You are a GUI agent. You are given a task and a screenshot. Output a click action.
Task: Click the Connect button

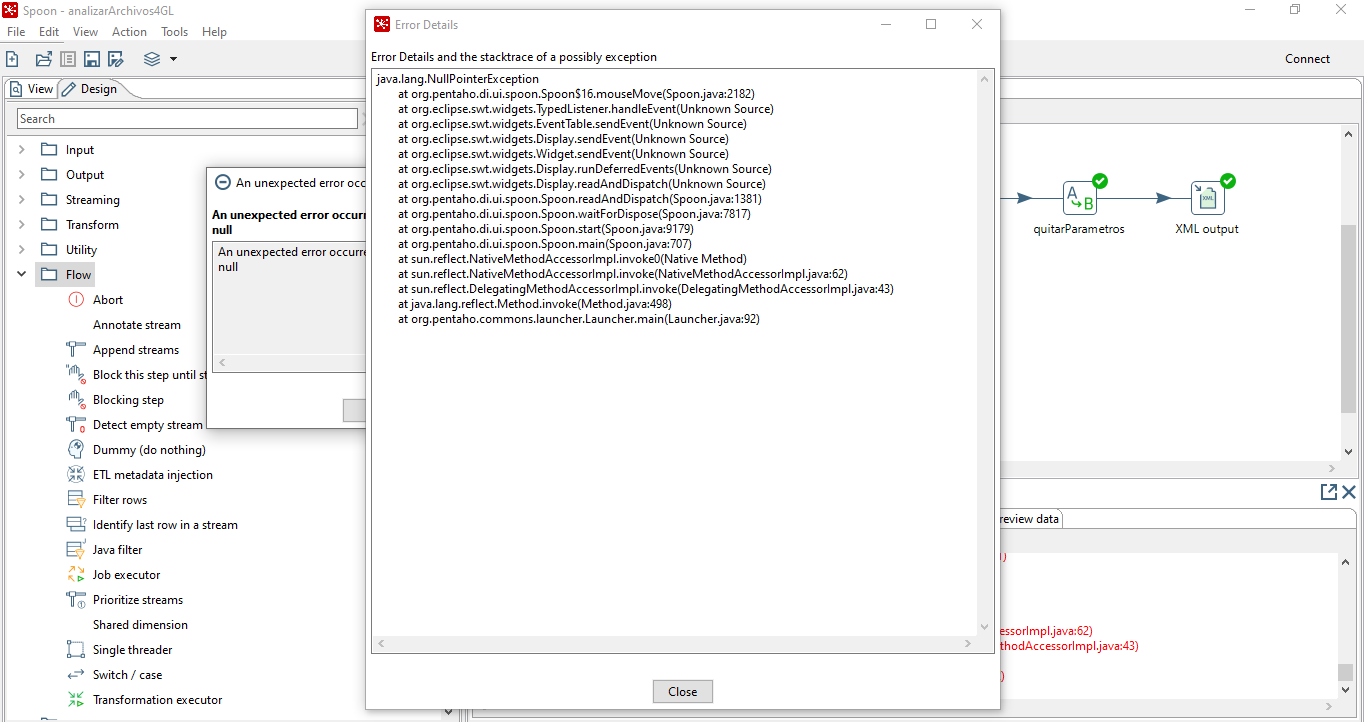tap(1307, 59)
